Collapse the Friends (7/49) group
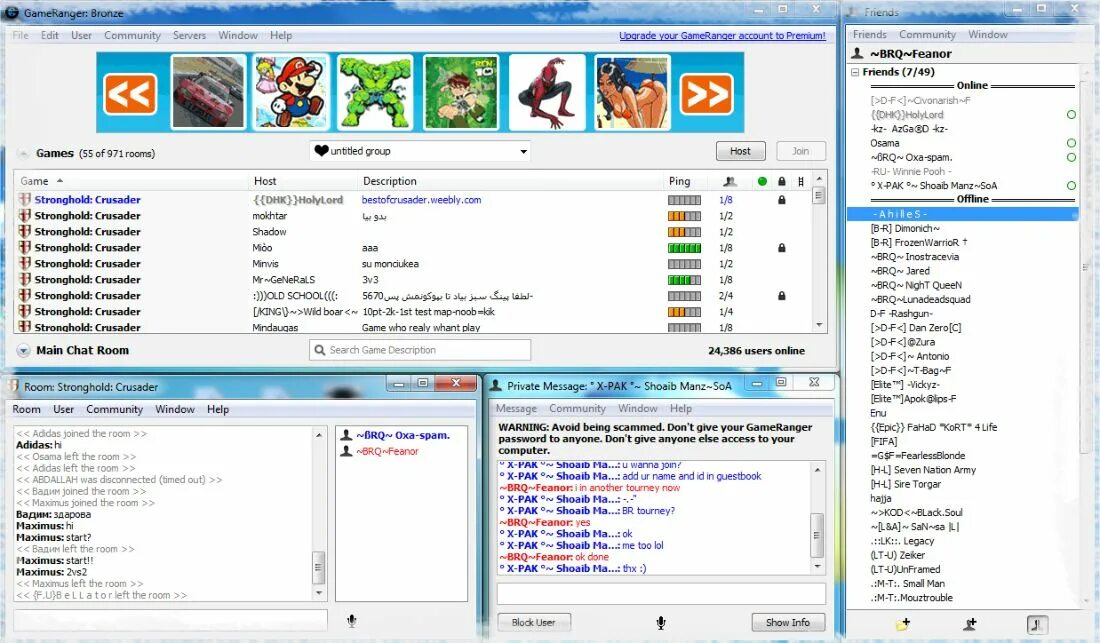This screenshot has width=1100, height=643. (x=854, y=72)
